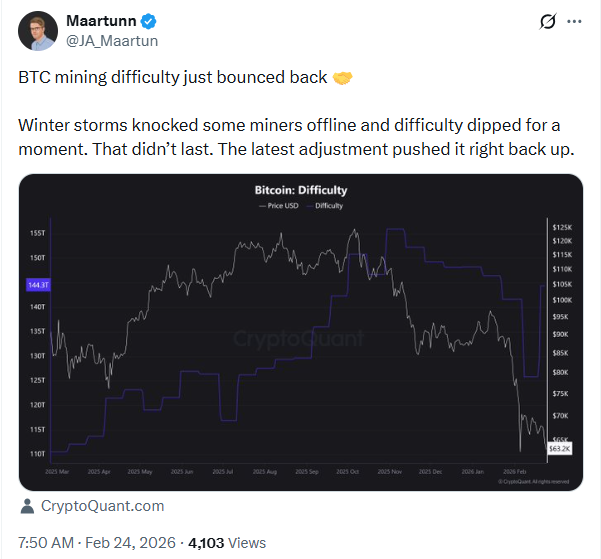Viewport: 601px width, 559px height.
Task: Click the CryptoQuant watermark on the chart
Action: (298, 339)
